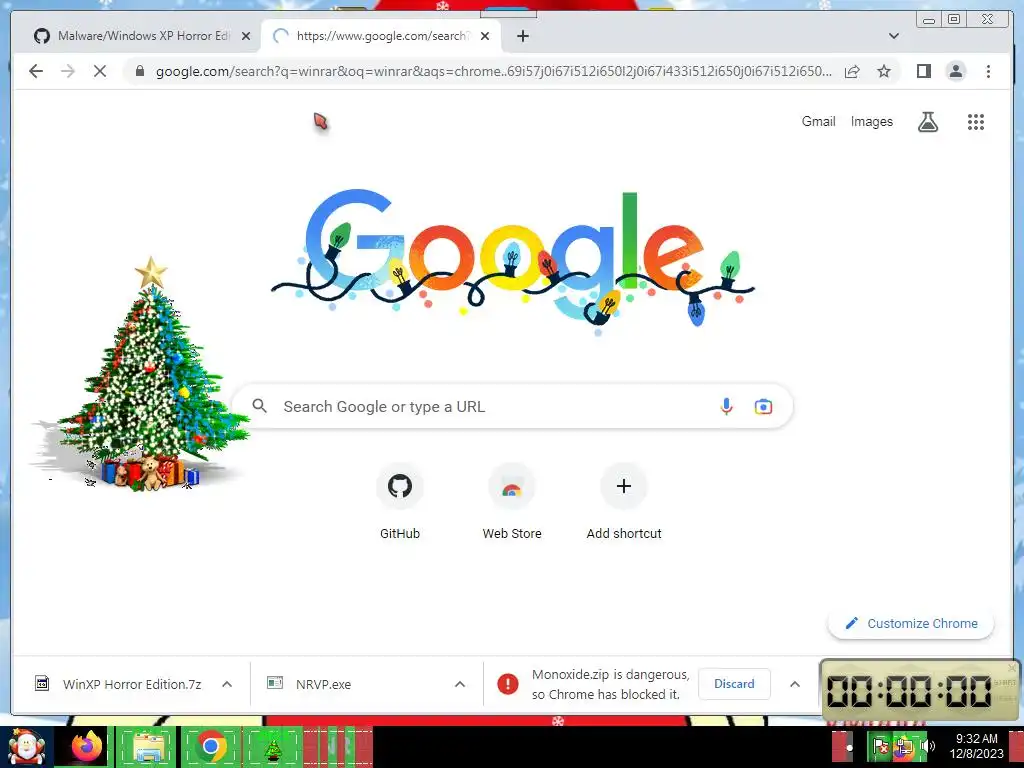
Task: Open the GitHub shortcut tile
Action: pyautogui.click(x=400, y=502)
